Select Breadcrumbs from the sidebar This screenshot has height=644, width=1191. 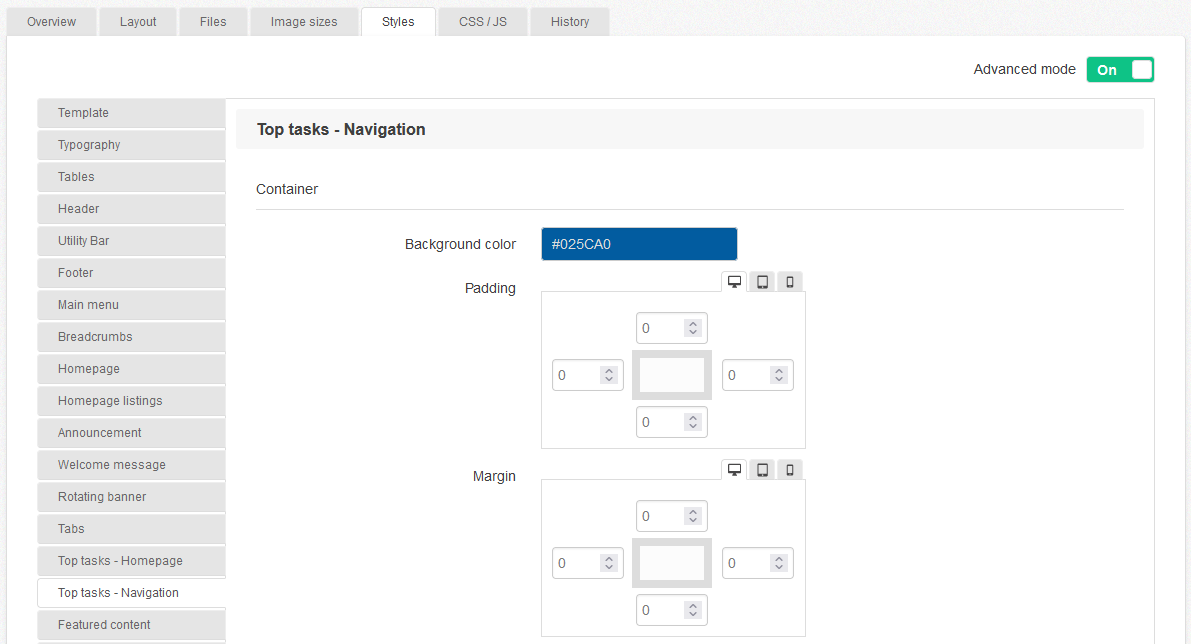131,337
